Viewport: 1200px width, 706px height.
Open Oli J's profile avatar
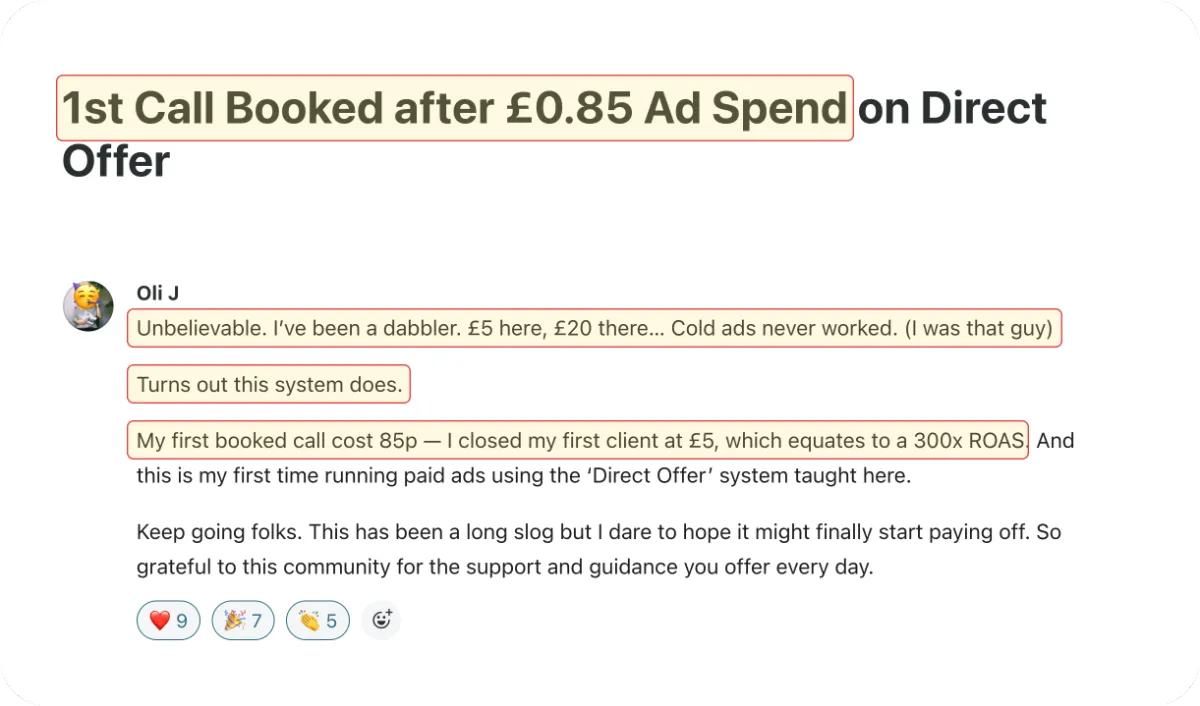click(x=88, y=306)
